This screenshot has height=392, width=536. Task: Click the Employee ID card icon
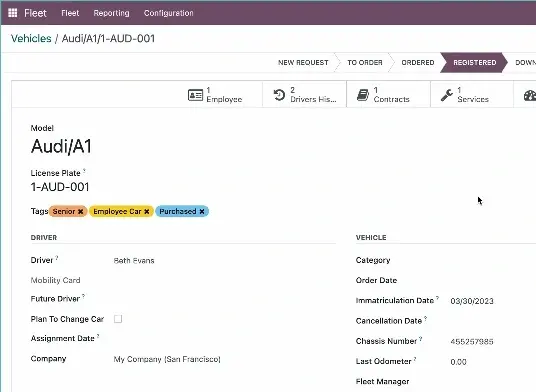tap(195, 95)
